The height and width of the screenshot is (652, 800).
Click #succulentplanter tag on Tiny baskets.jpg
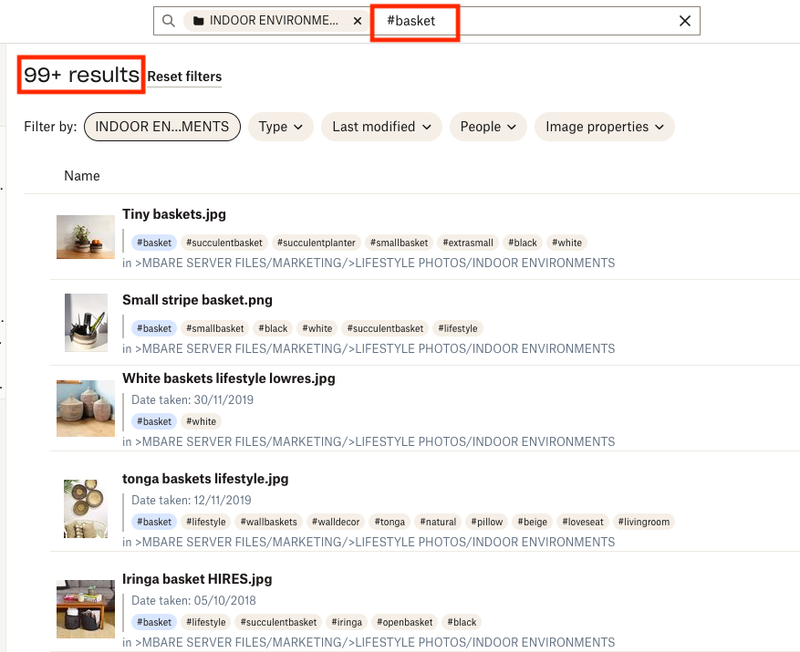click(x=316, y=243)
